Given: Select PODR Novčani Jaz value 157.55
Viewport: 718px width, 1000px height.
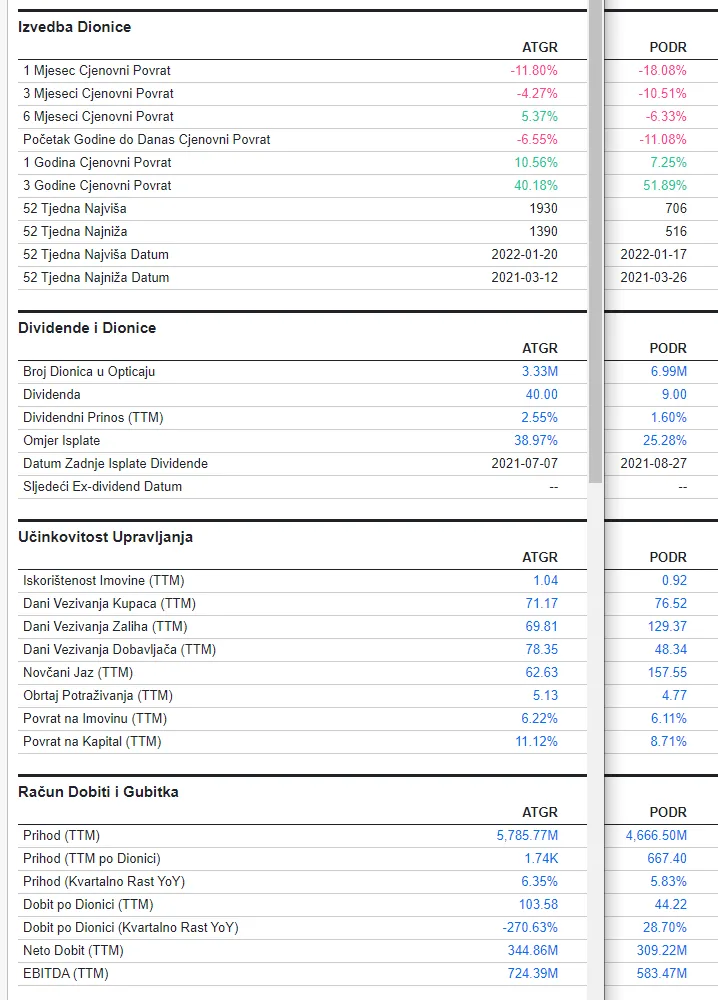Looking at the screenshot, I should (x=666, y=673).
